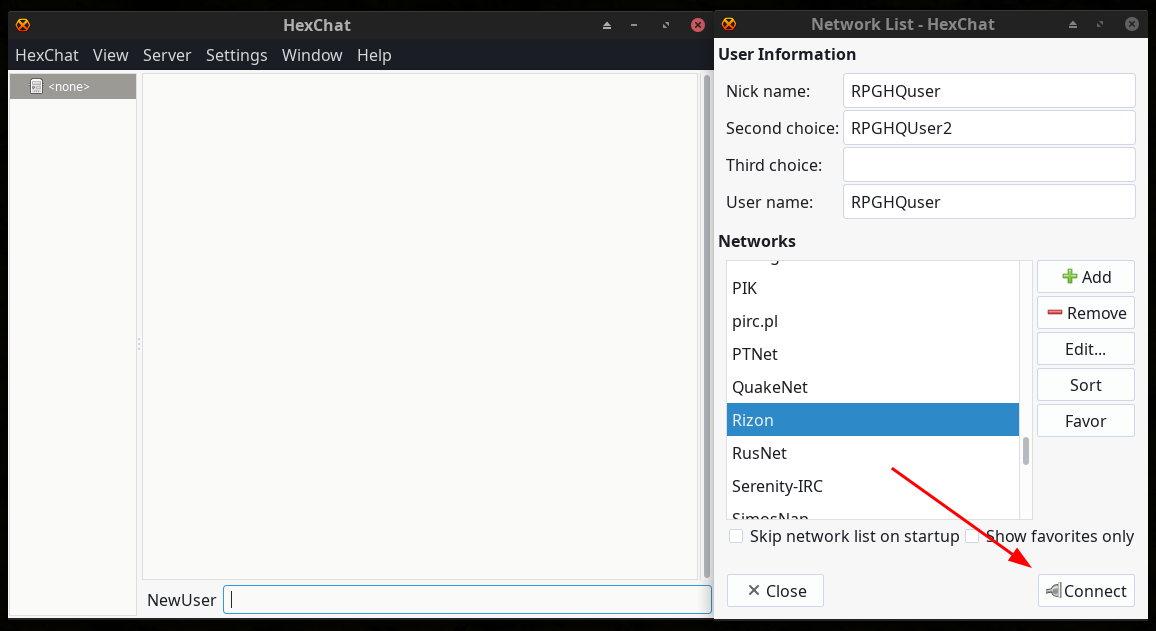The height and width of the screenshot is (631, 1156).
Task: Select the highlighted Rizon network
Action: tap(873, 419)
